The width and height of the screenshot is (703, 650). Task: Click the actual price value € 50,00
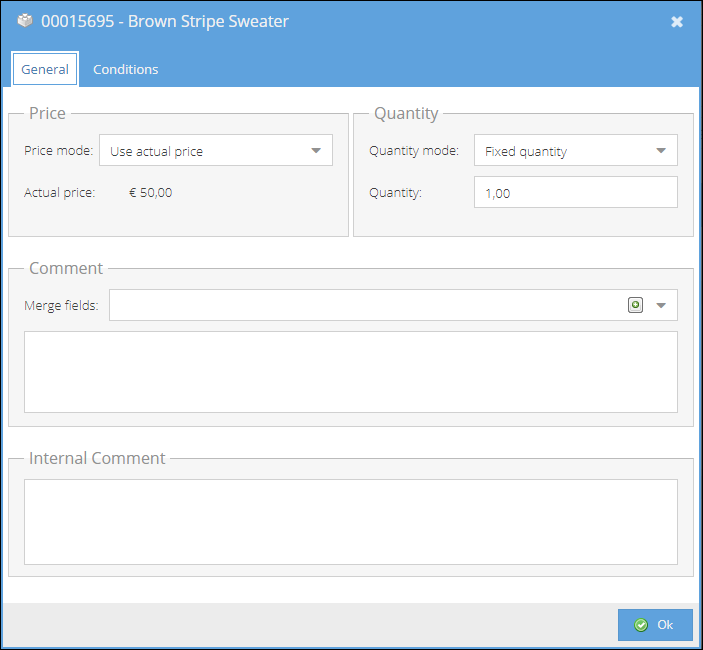click(151, 193)
